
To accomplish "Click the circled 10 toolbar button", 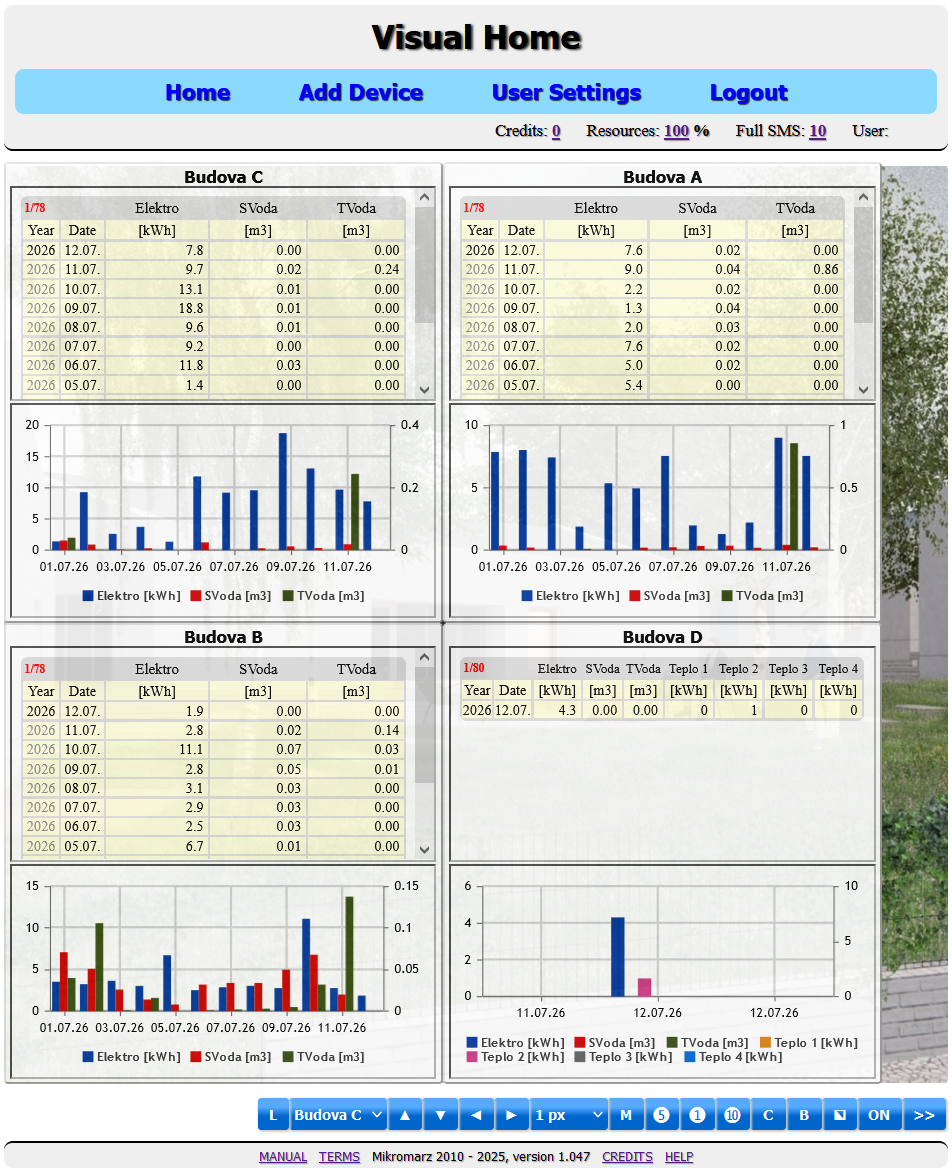I will click(x=732, y=1114).
